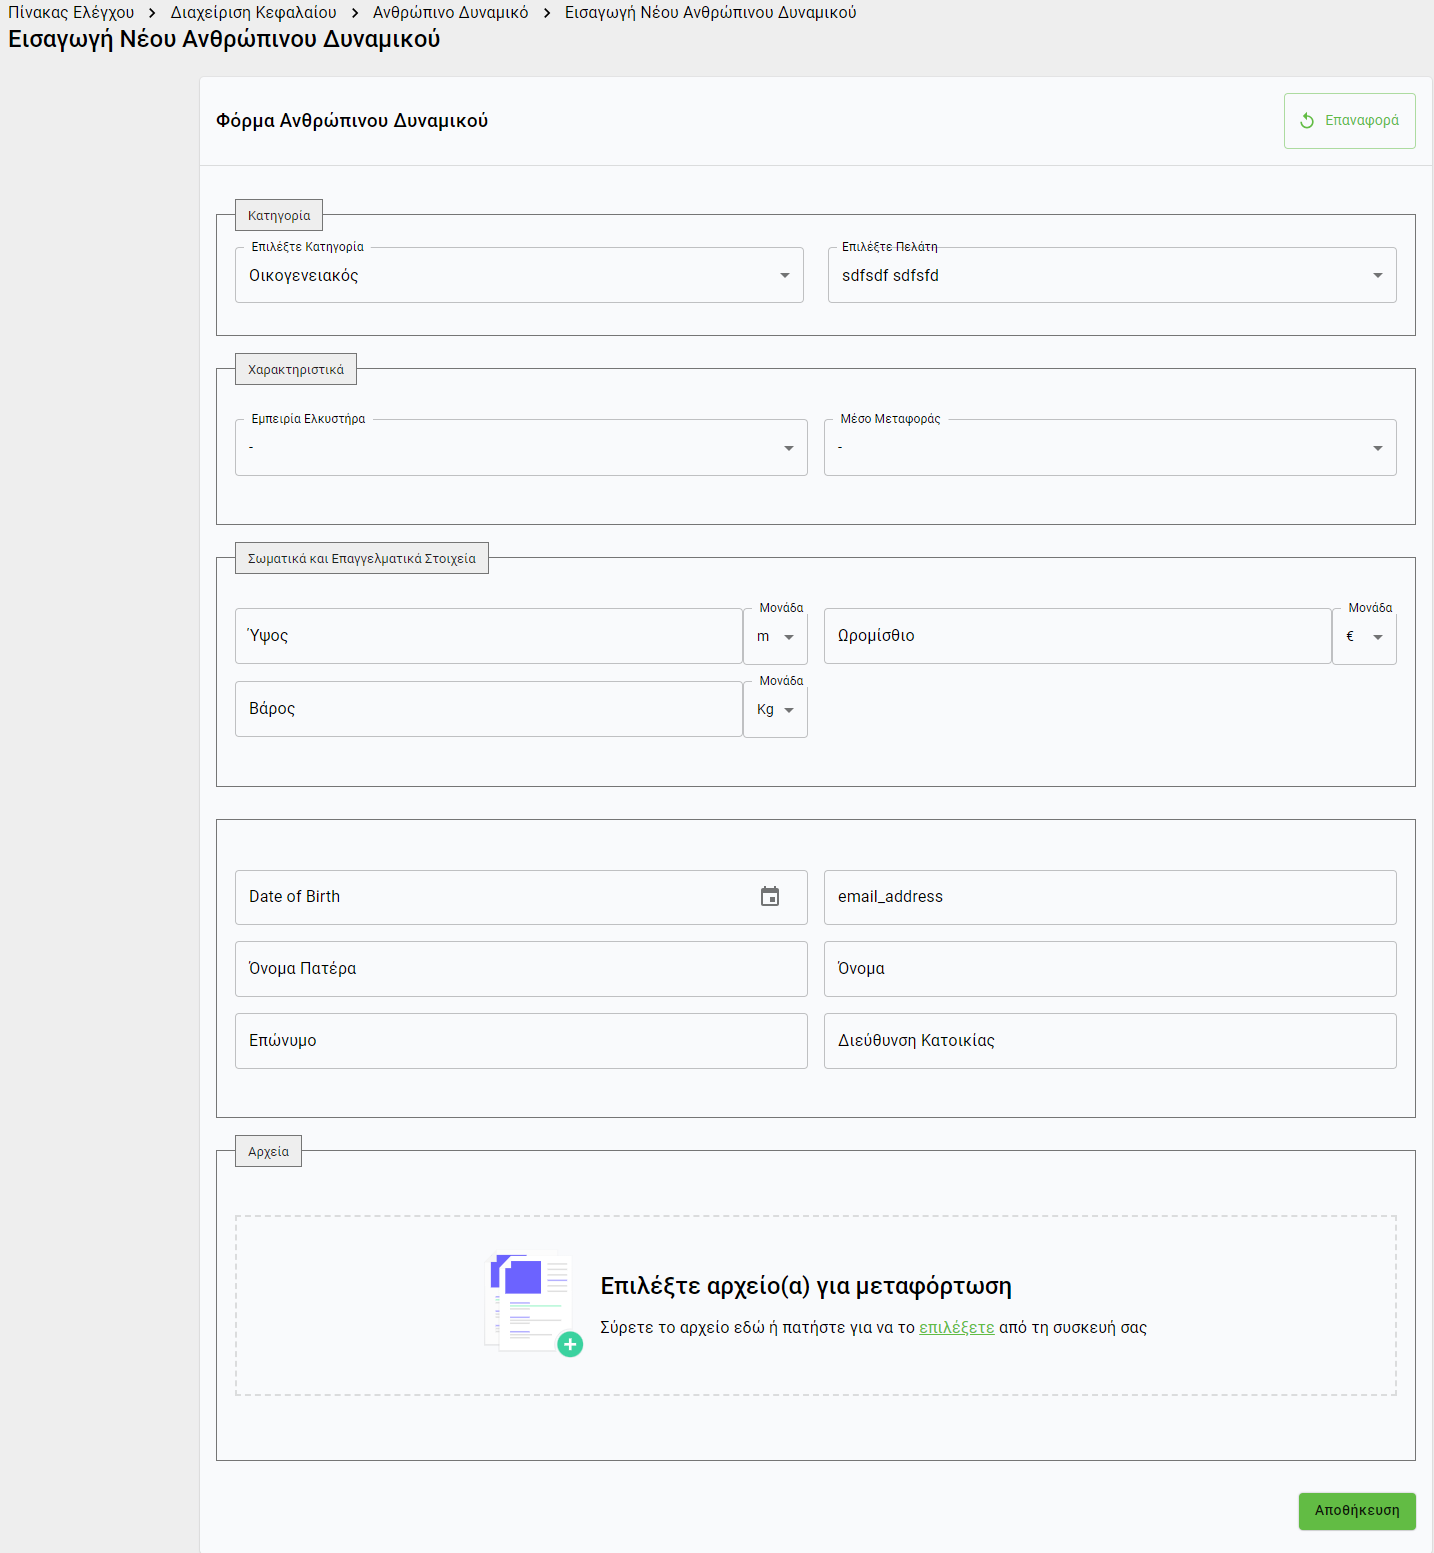The image size is (1434, 1553).
Task: Focus the Ύψος input field
Action: click(x=488, y=636)
